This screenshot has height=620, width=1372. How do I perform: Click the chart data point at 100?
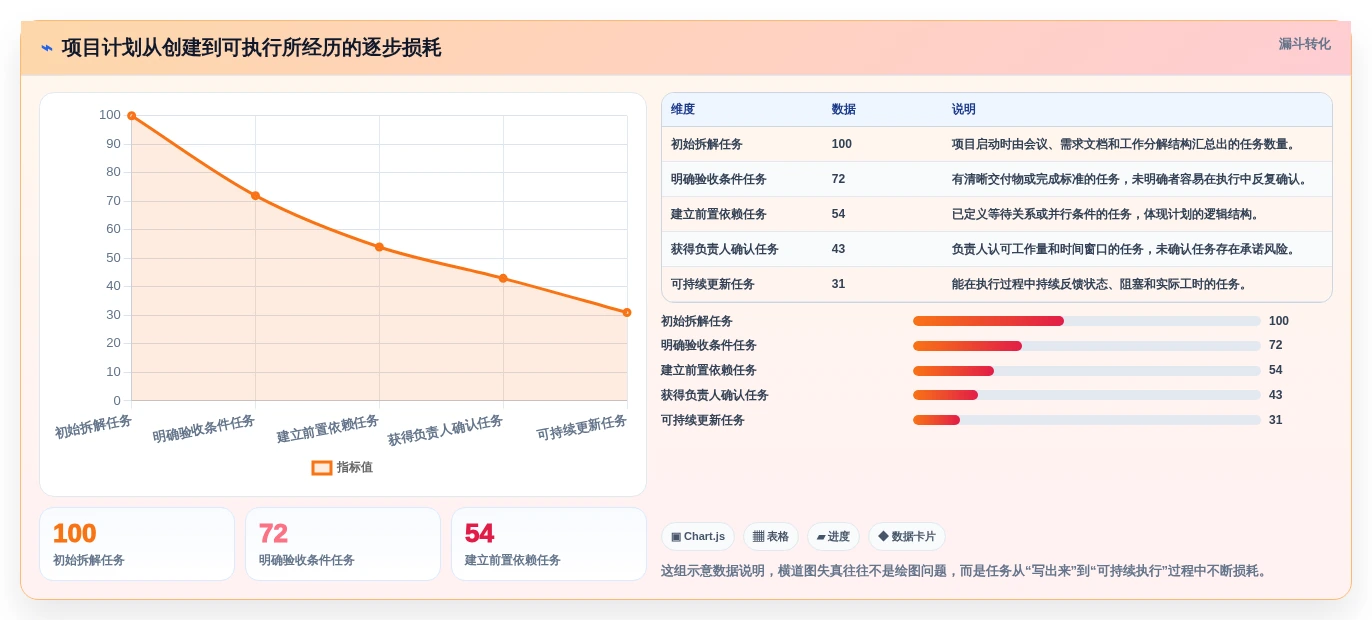coord(131,116)
